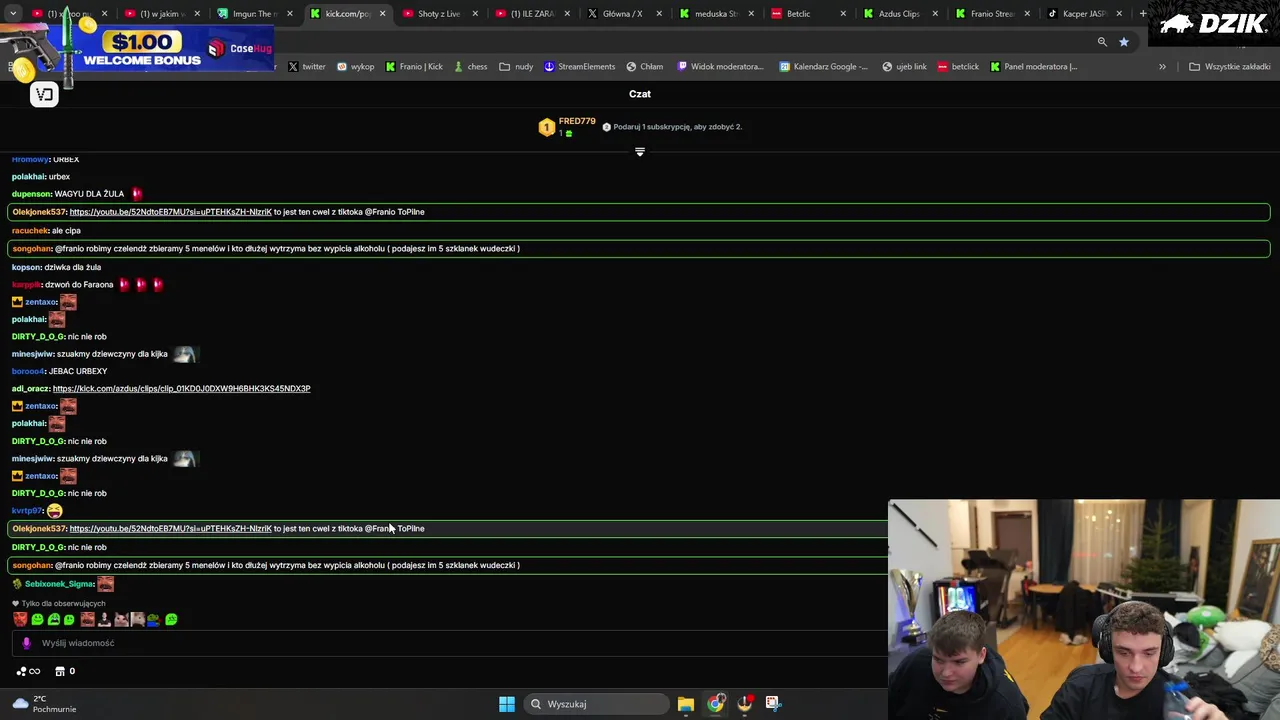Image resolution: width=1280 pixels, height=720 pixels.
Task: Open the shop icon showing 0
Action: (x=65, y=671)
